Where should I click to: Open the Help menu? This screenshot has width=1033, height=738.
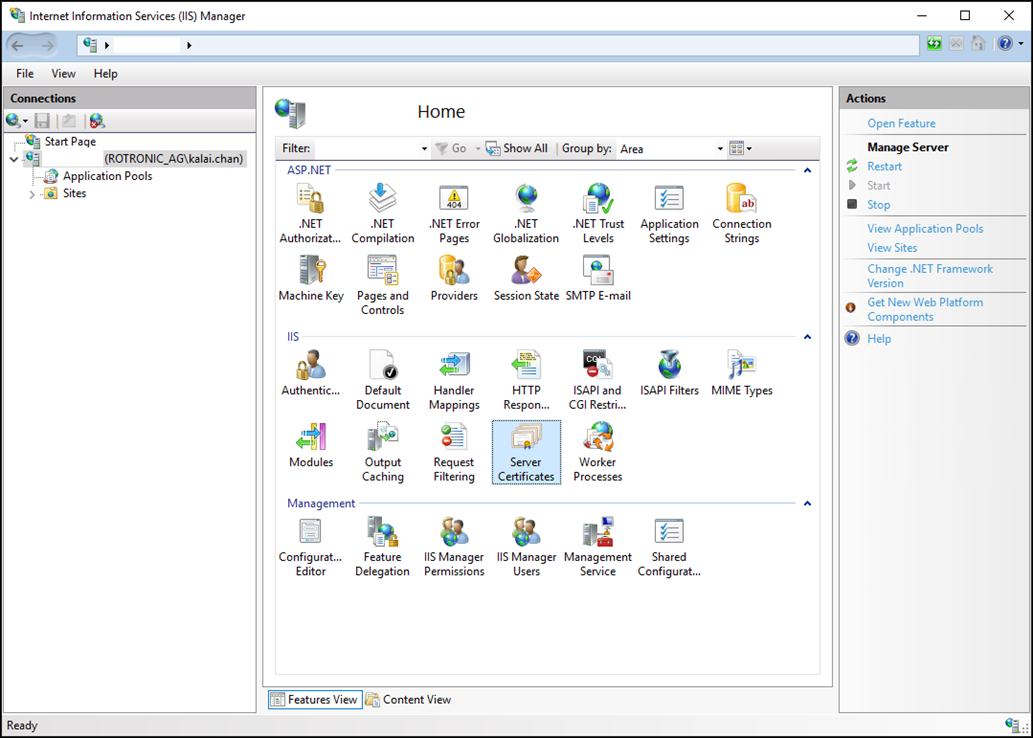coord(105,74)
